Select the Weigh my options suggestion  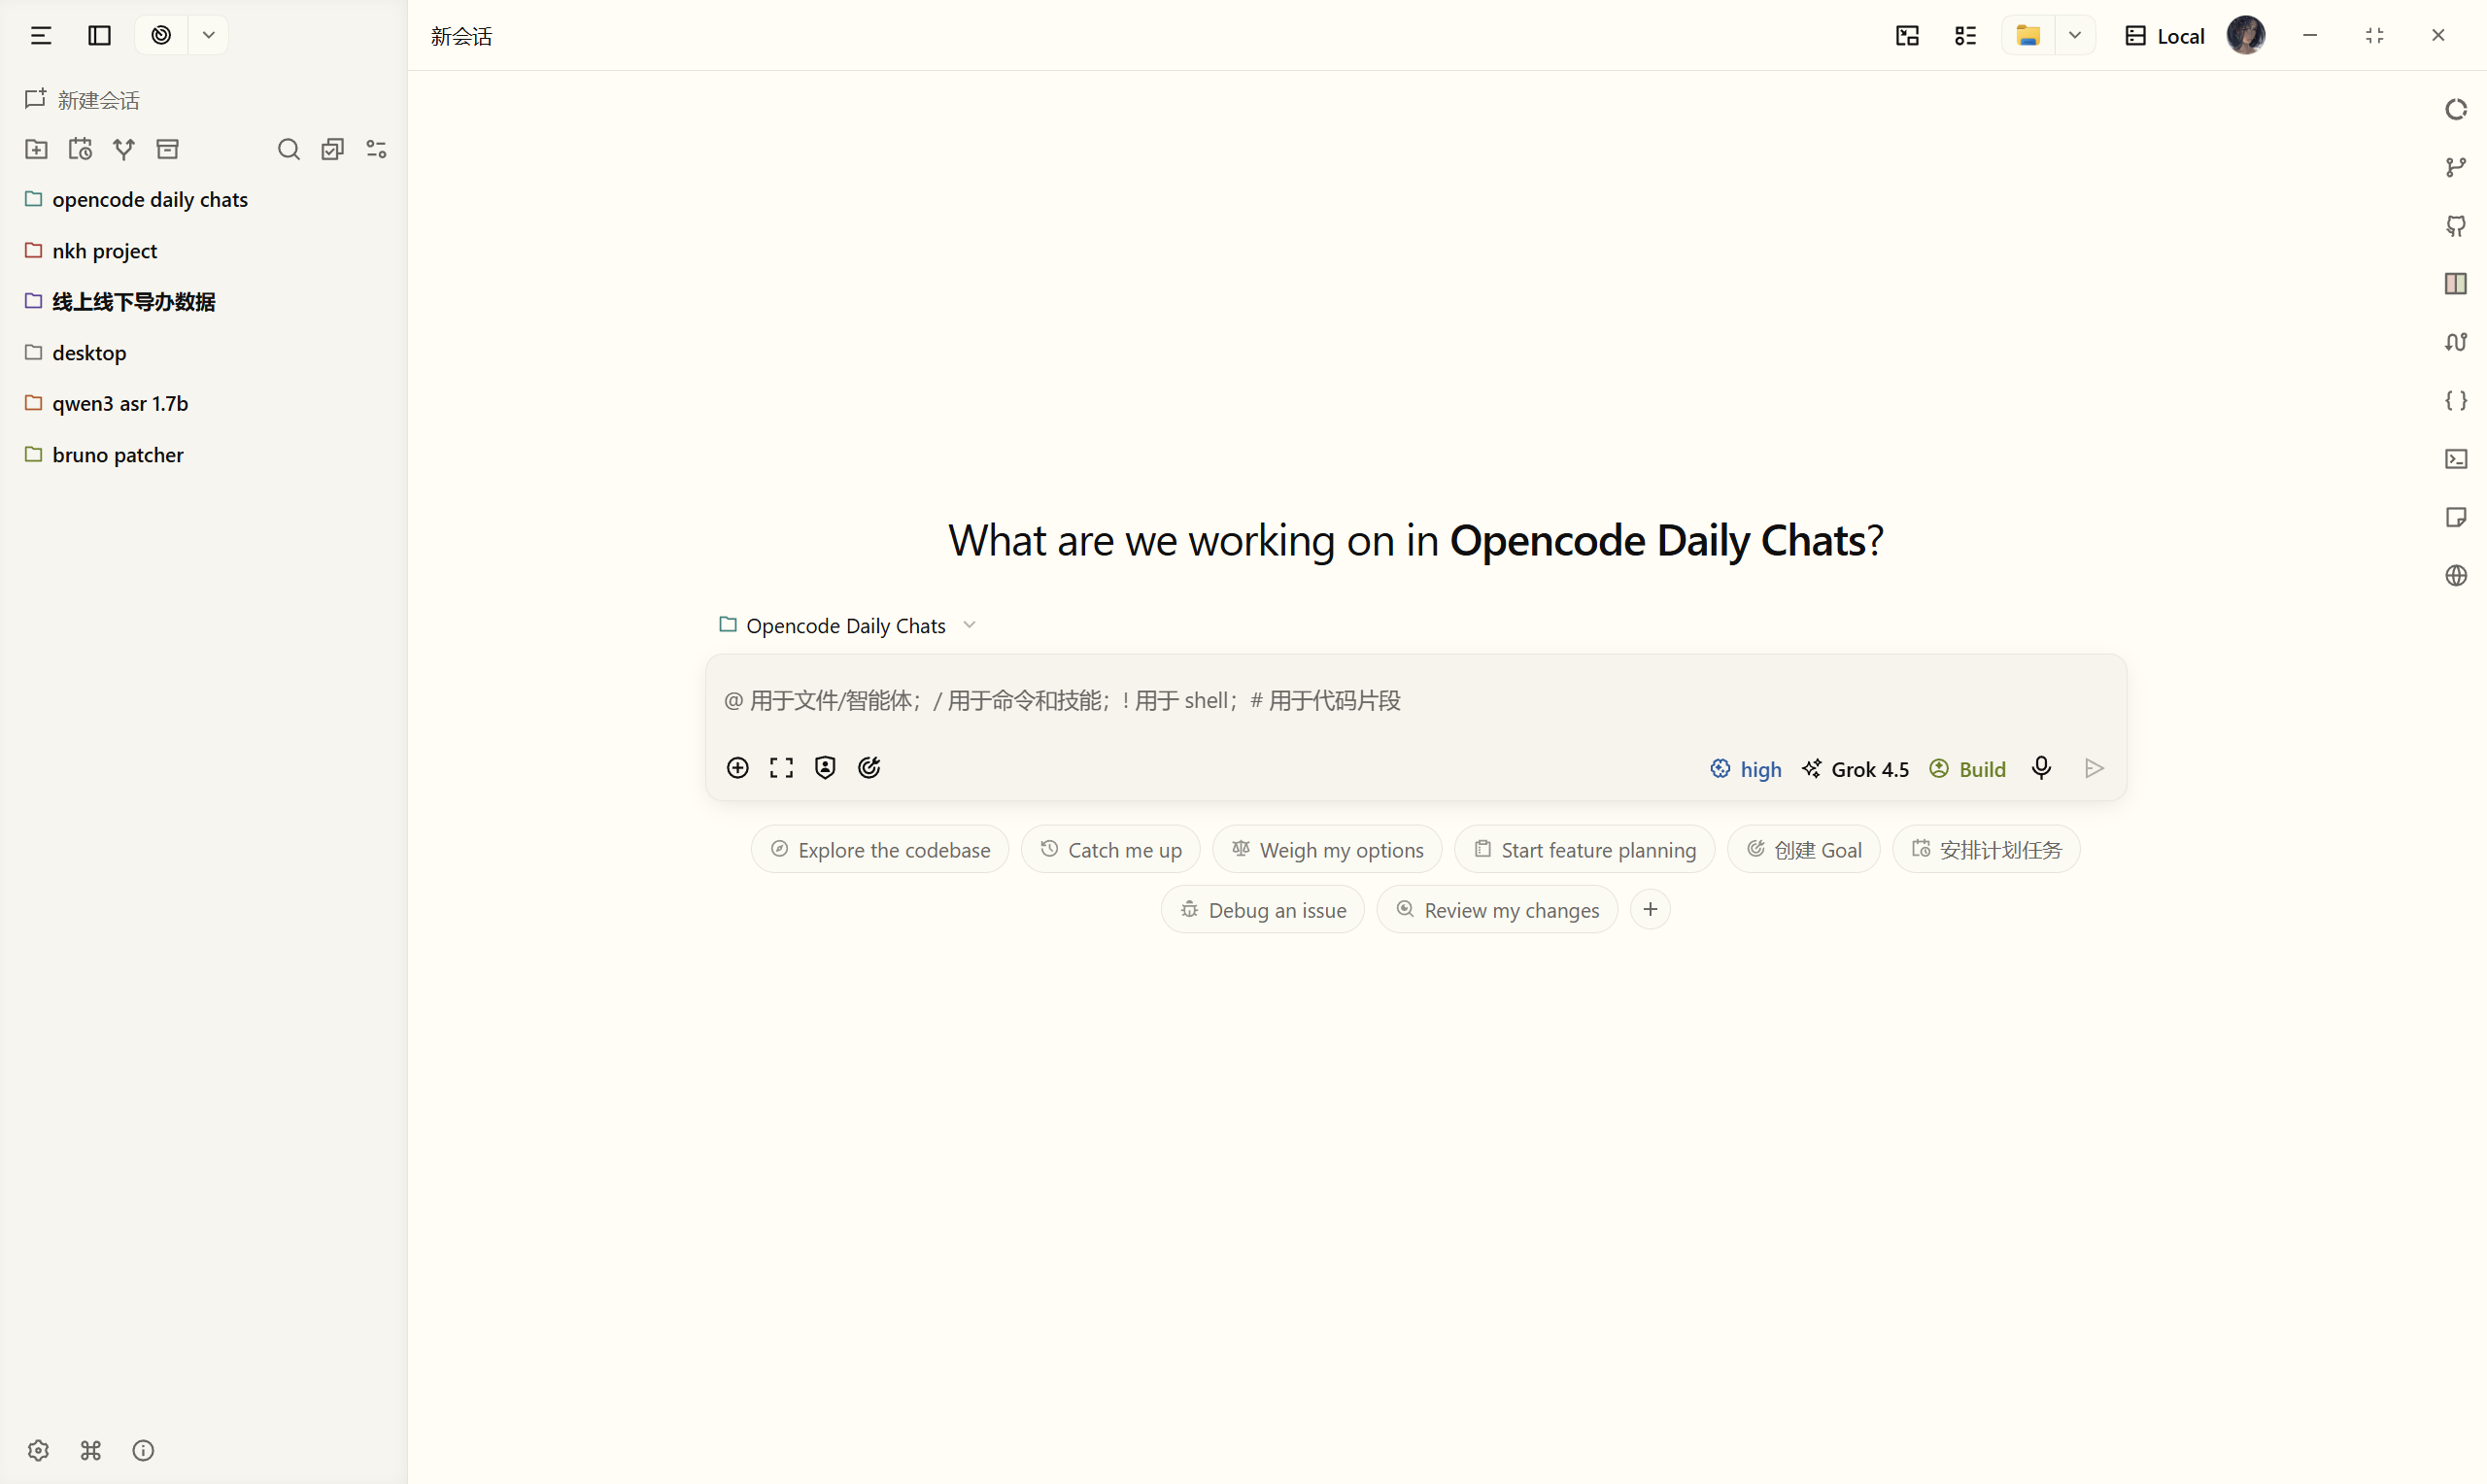click(1327, 849)
